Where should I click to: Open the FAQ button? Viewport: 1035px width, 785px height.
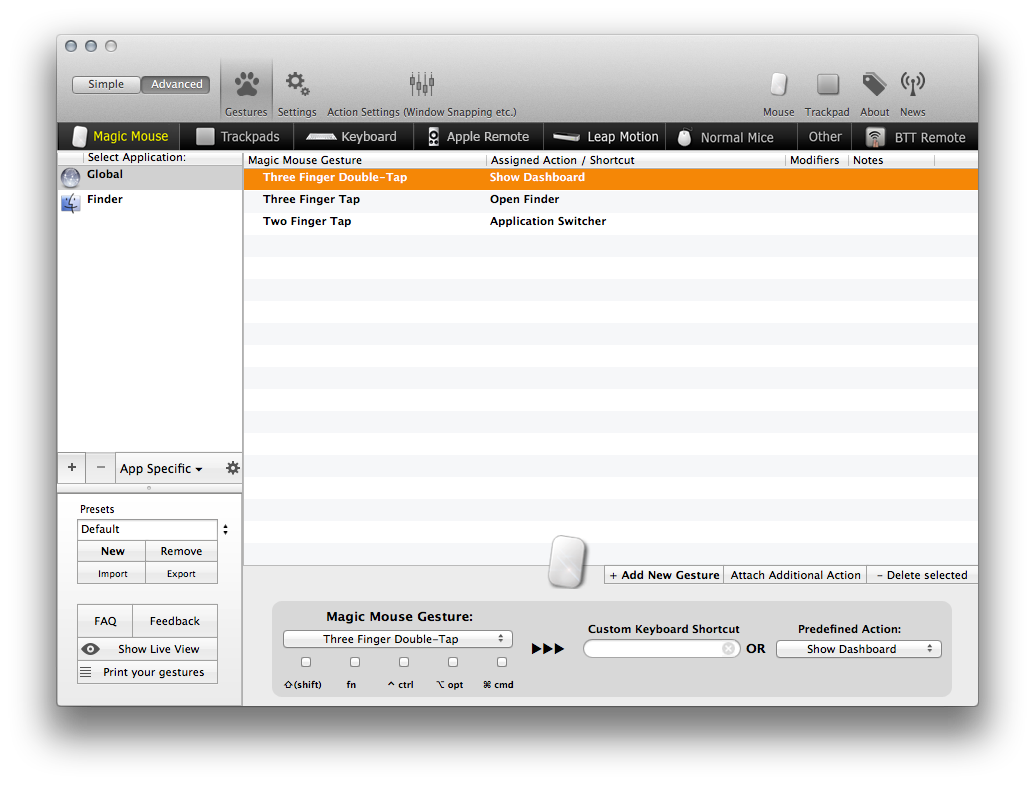click(x=105, y=621)
